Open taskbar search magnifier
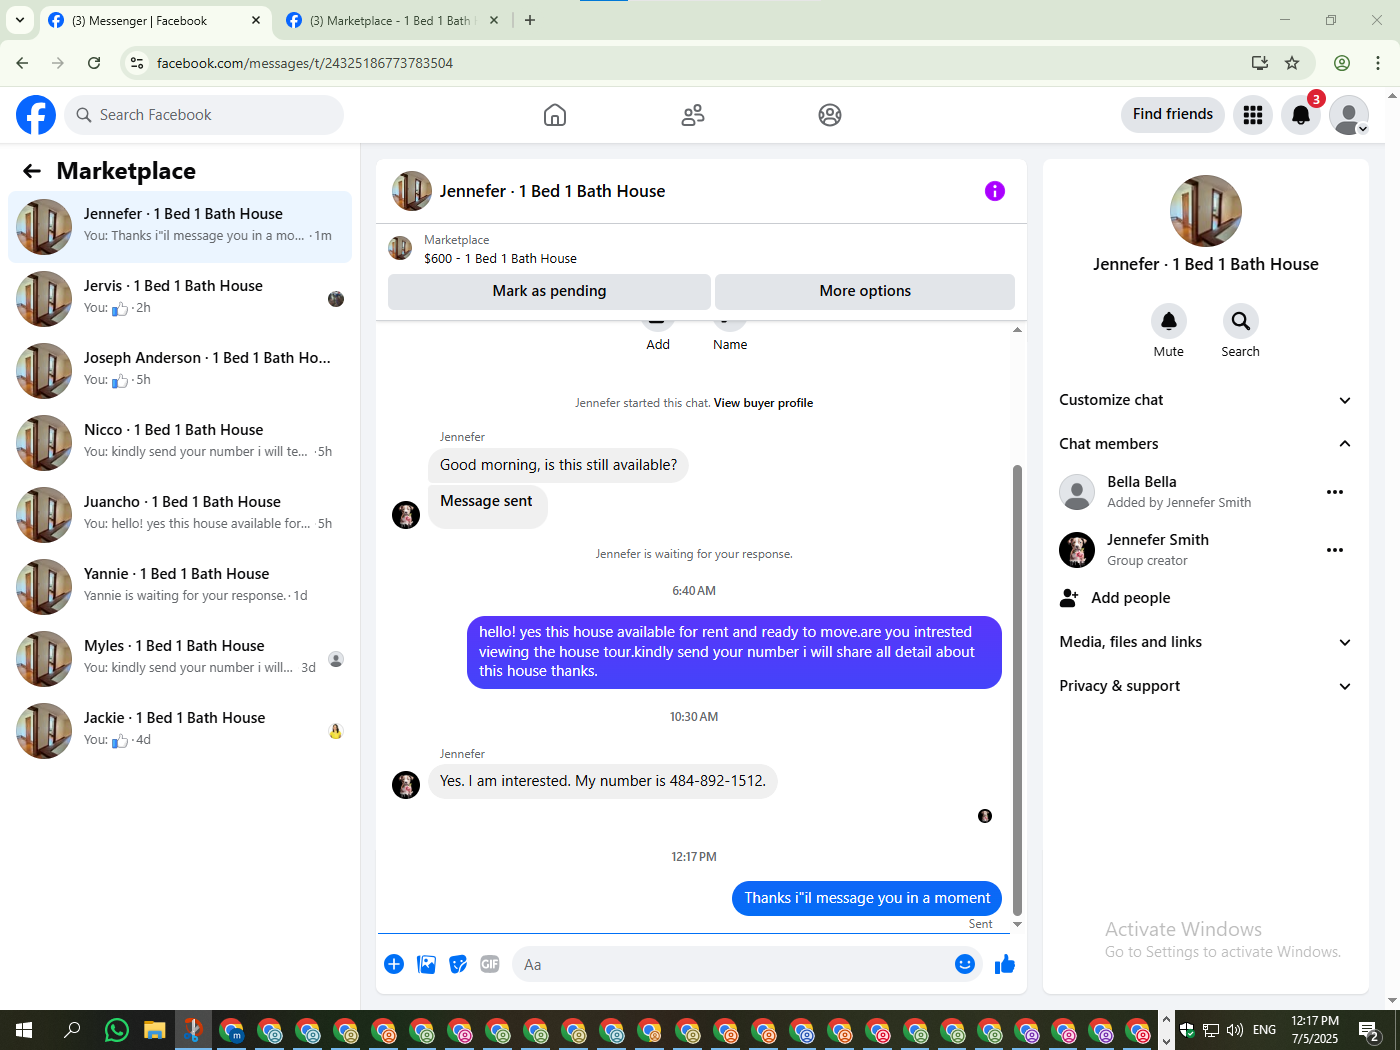The width and height of the screenshot is (1400, 1050). coord(72,1029)
